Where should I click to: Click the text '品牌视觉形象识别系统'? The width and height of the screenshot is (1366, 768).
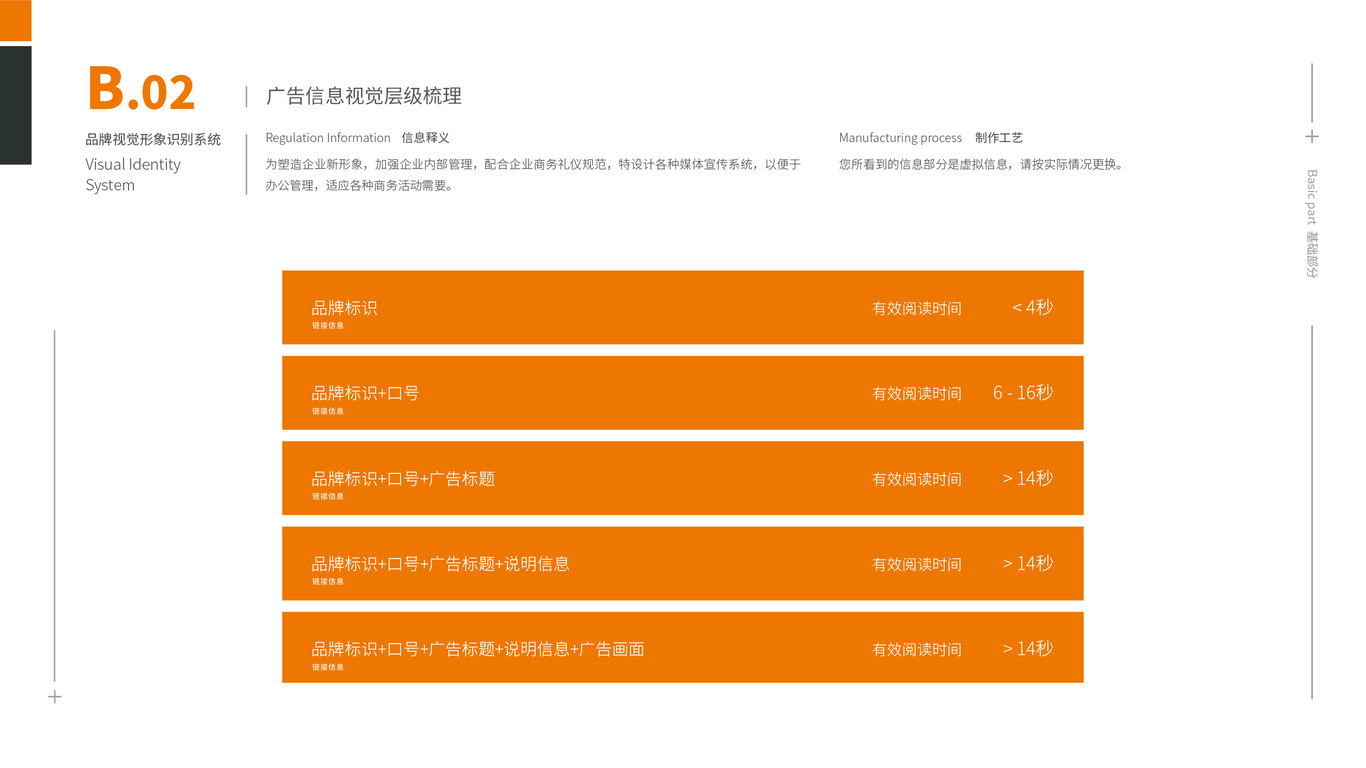pos(153,139)
